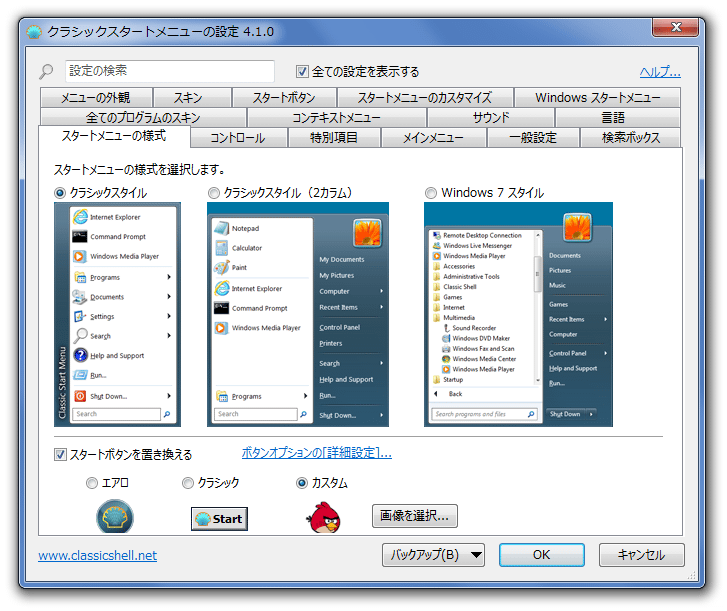
Task: Click the classic Start button image
Action: click(219, 519)
